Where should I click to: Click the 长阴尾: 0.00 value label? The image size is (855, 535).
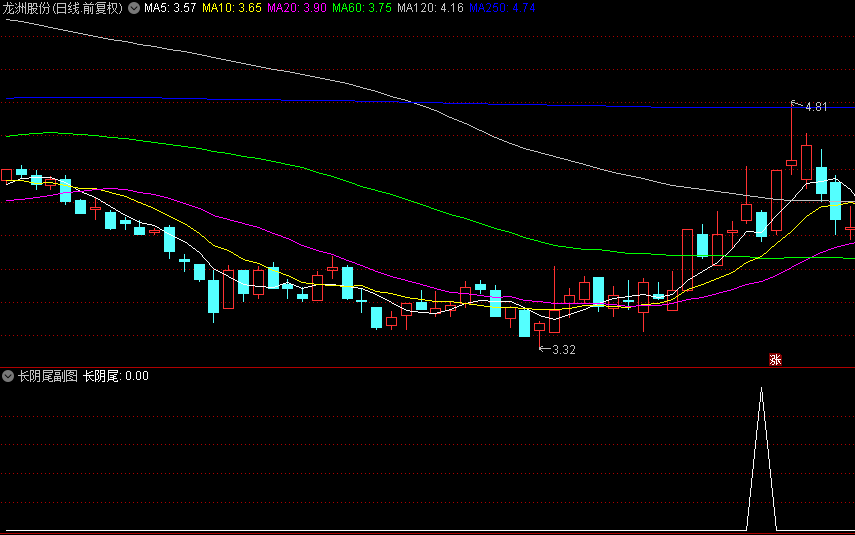point(116,376)
